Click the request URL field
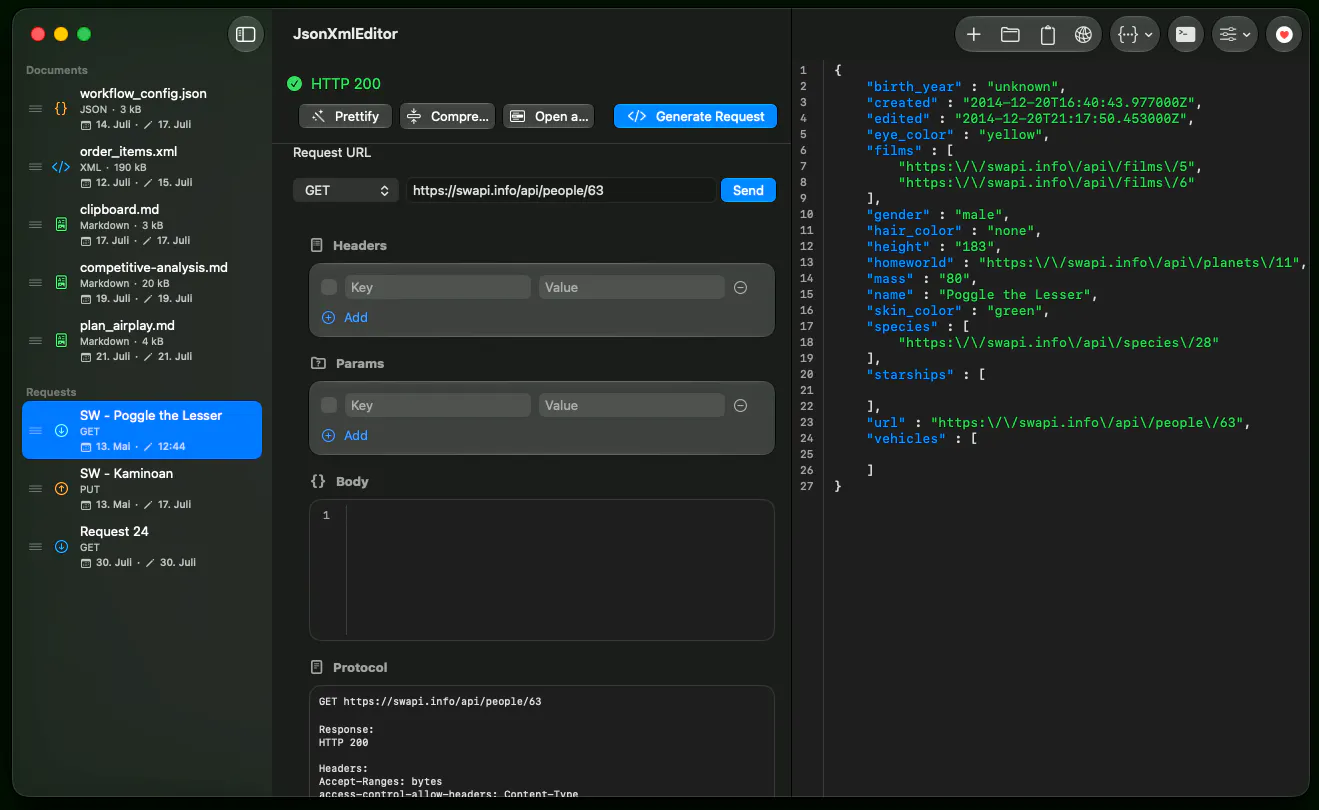Screen dimensions: 1319x810 pyautogui.click(x=561, y=190)
